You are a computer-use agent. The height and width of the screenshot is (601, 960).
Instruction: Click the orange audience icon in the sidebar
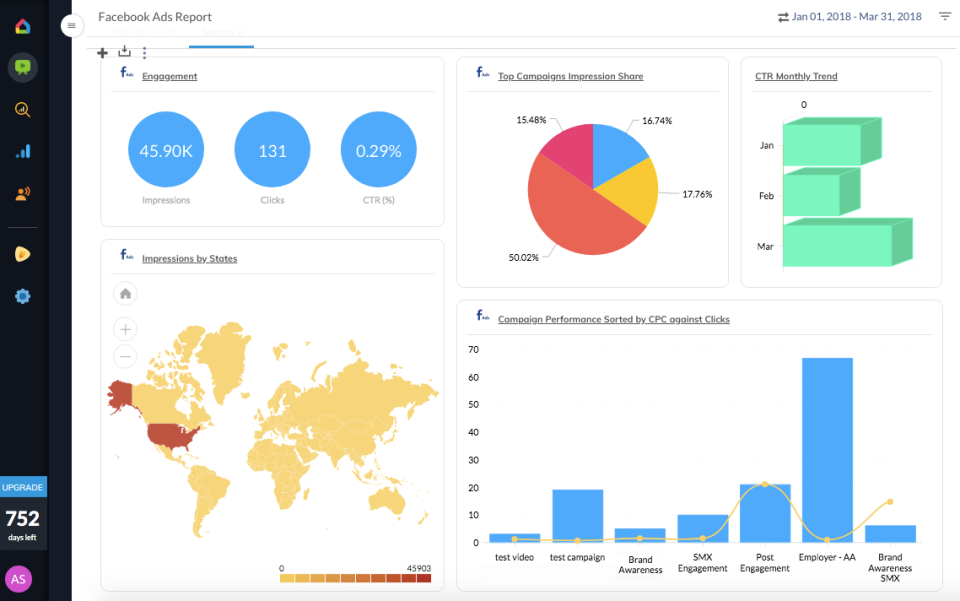click(22, 193)
